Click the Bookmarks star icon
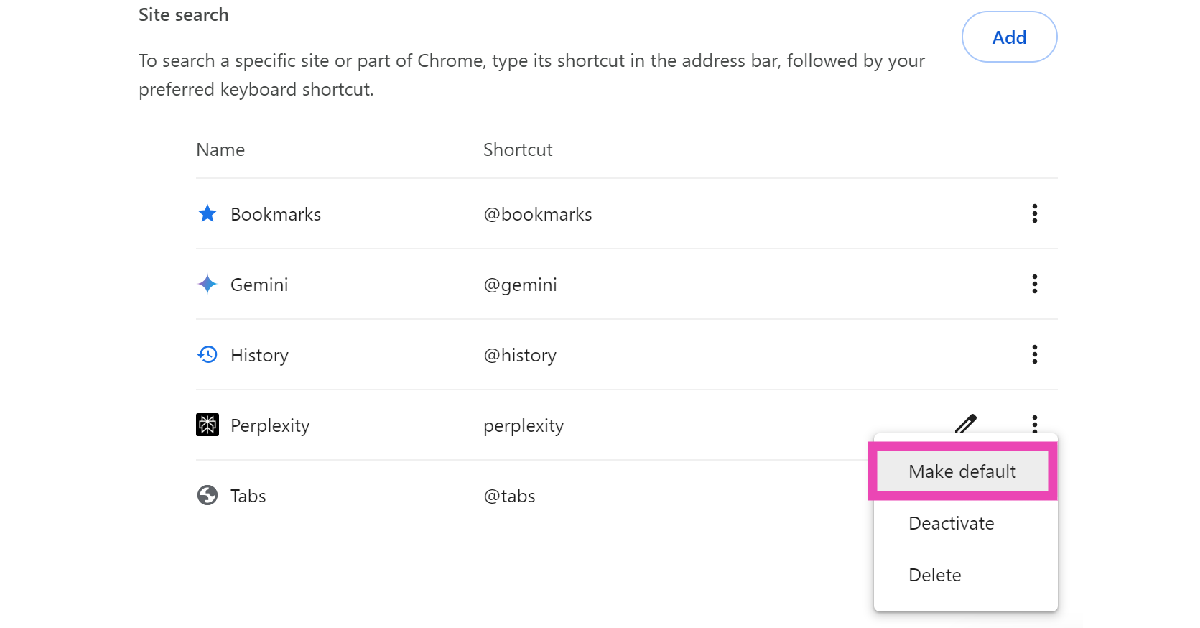Screen dimensions: 1200x628 click(207, 214)
